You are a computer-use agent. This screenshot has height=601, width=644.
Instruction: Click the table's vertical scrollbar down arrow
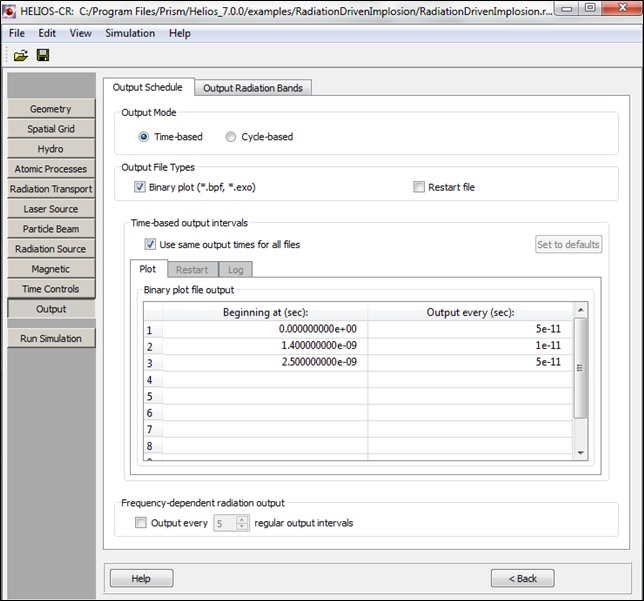pyautogui.click(x=581, y=453)
